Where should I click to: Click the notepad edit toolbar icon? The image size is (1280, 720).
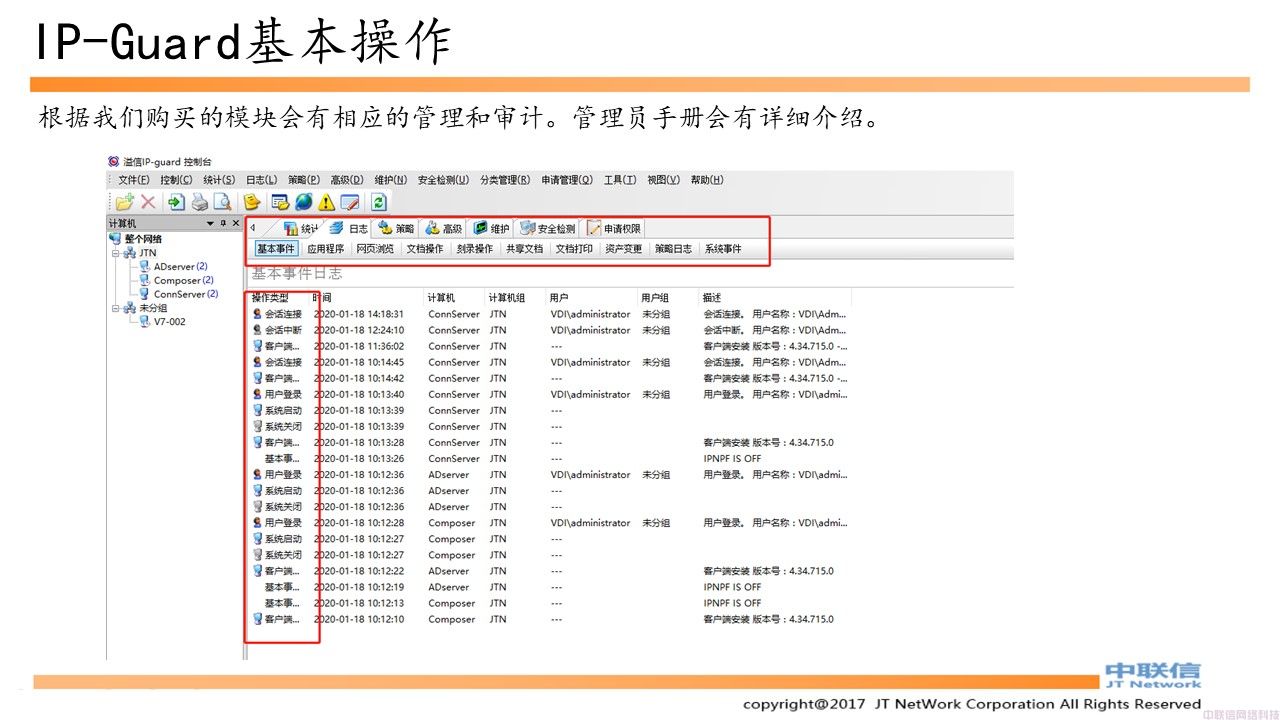[349, 202]
